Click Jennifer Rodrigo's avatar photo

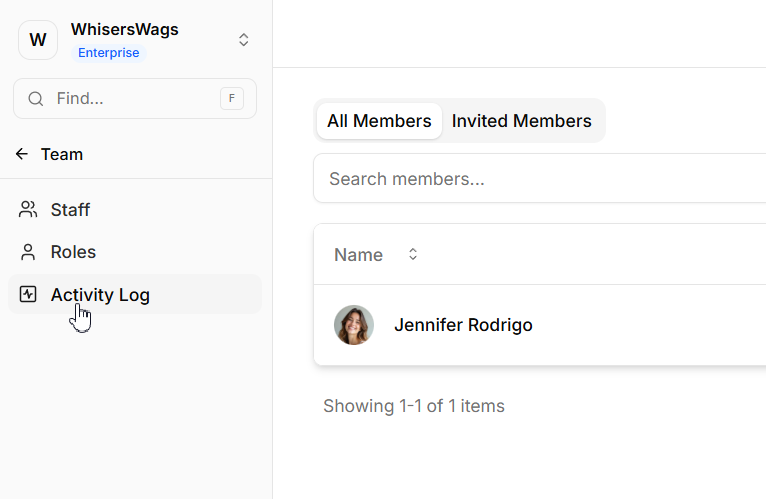pyautogui.click(x=354, y=325)
